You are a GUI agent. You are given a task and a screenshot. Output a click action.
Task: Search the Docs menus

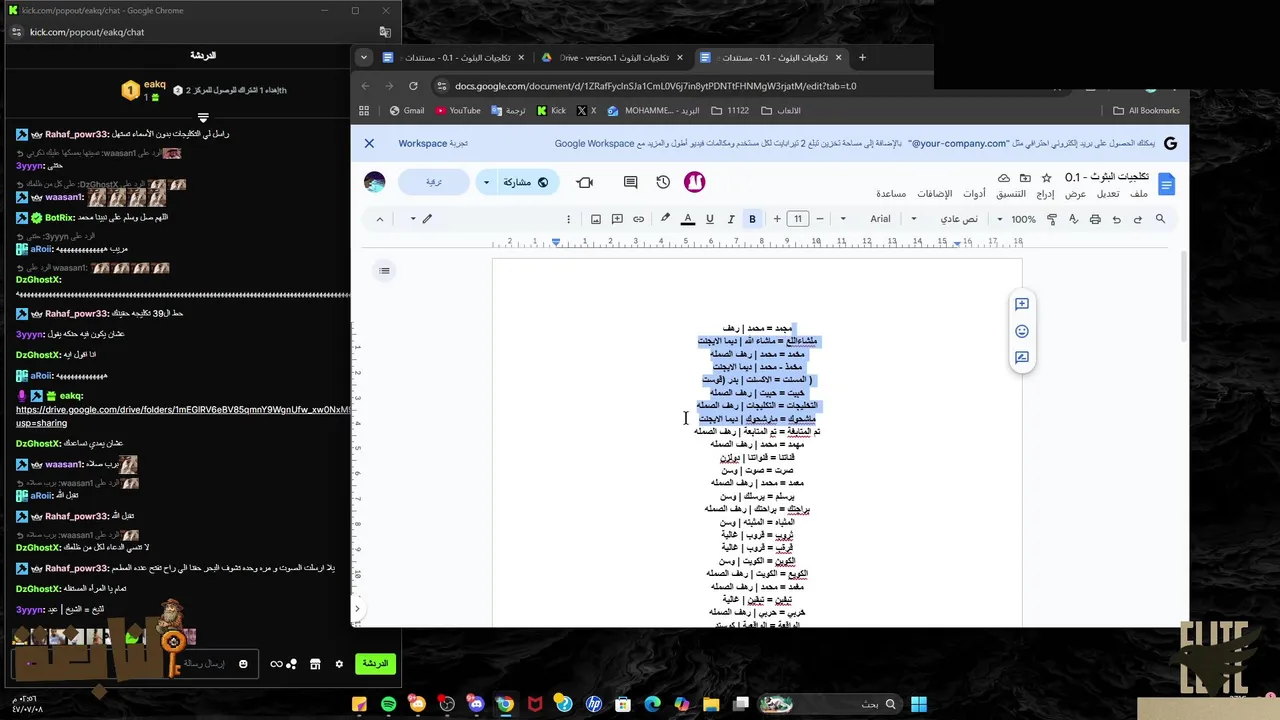(1160, 219)
